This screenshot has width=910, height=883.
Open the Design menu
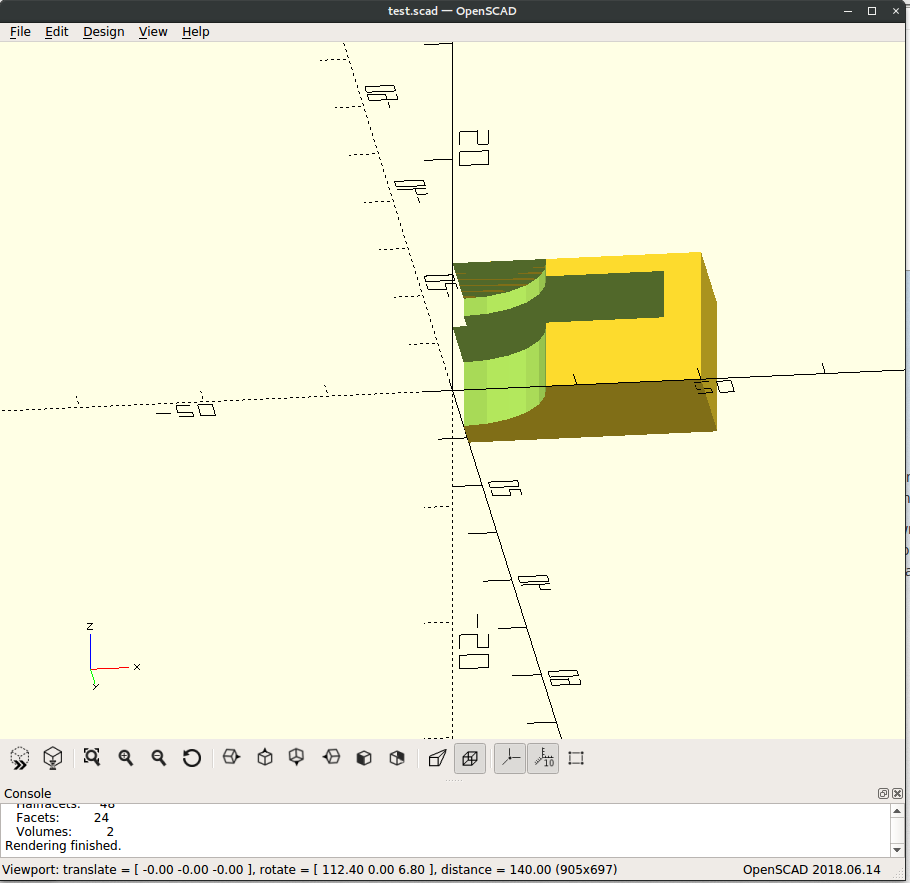tap(103, 31)
